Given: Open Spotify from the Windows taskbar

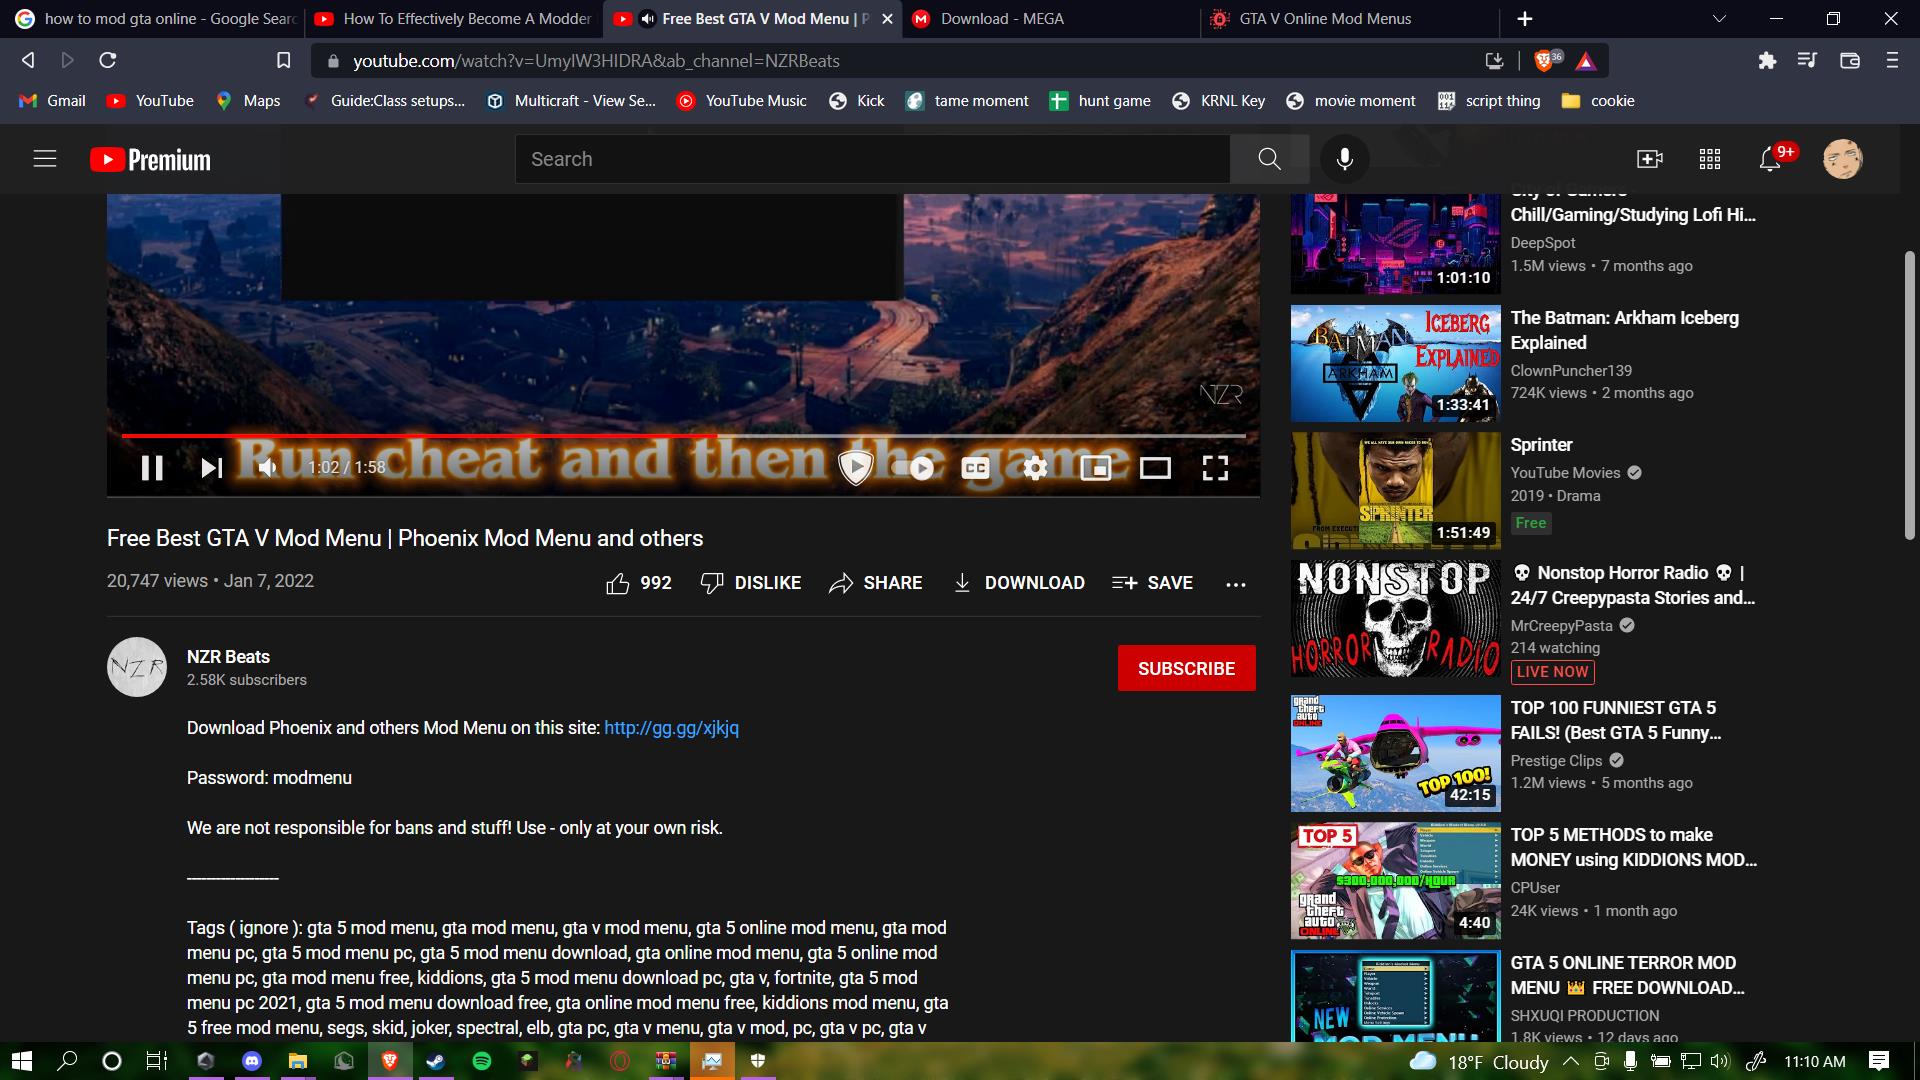Looking at the screenshot, I should [481, 1061].
